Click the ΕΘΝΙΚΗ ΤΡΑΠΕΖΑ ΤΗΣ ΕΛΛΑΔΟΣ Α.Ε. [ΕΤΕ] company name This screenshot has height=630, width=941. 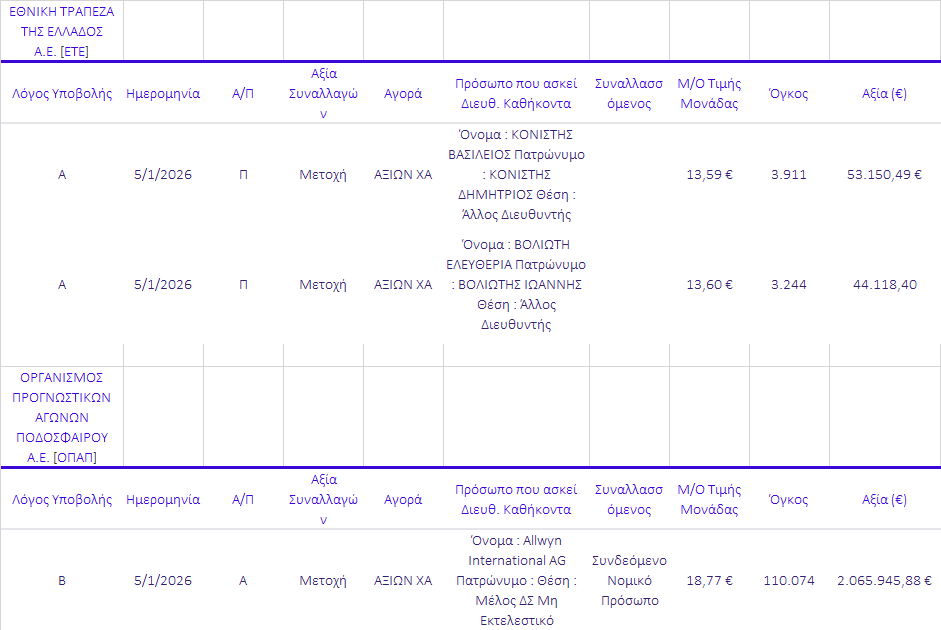pyautogui.click(x=62, y=31)
